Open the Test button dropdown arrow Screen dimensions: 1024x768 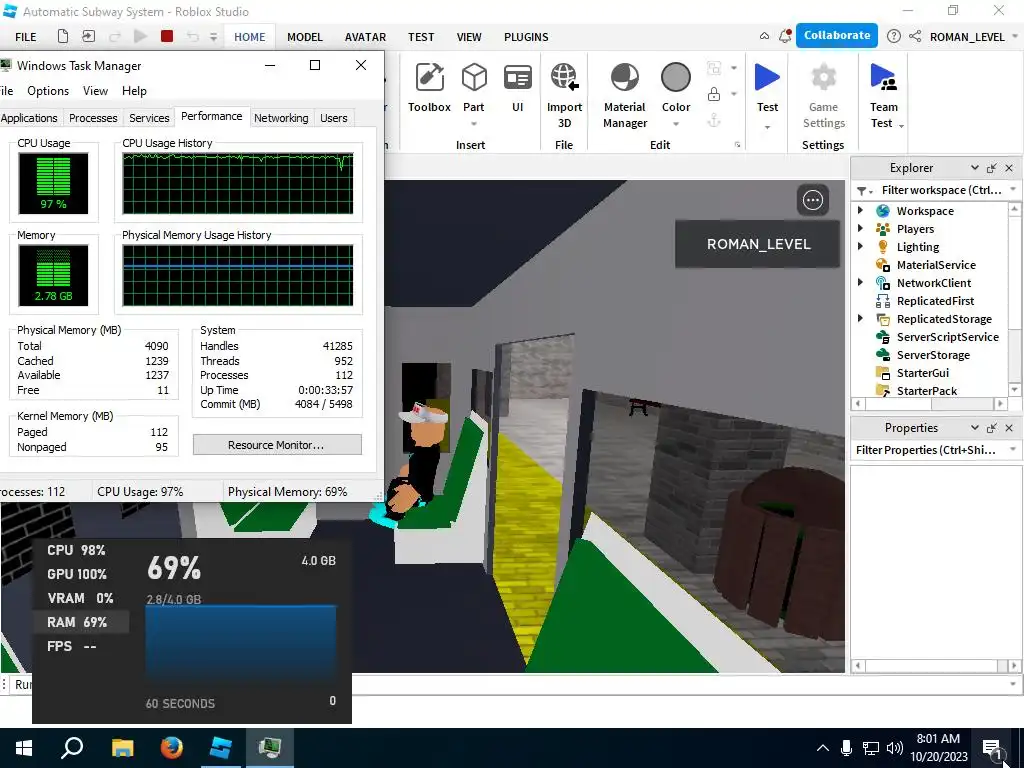[x=767, y=127]
